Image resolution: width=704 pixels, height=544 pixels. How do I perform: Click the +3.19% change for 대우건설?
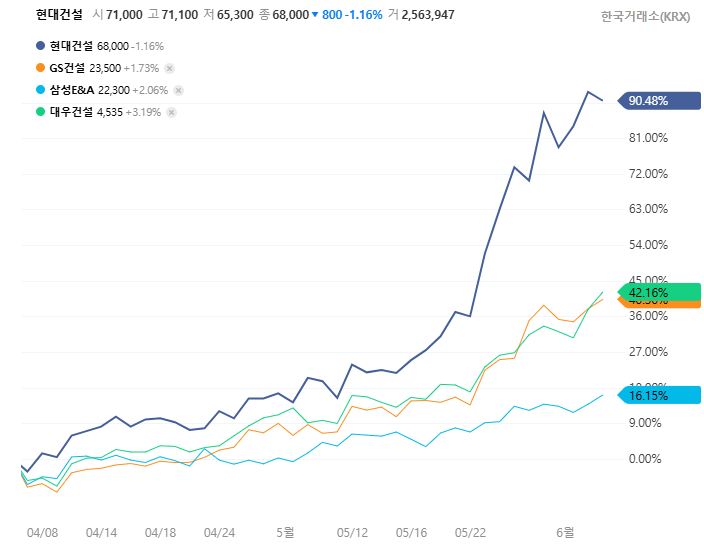(x=143, y=112)
